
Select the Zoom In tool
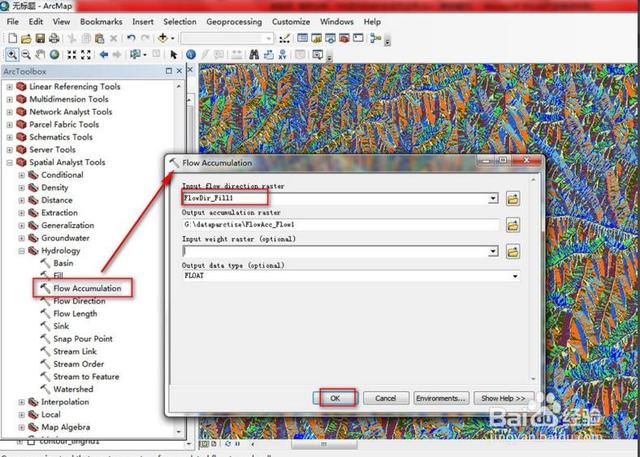click(12, 54)
